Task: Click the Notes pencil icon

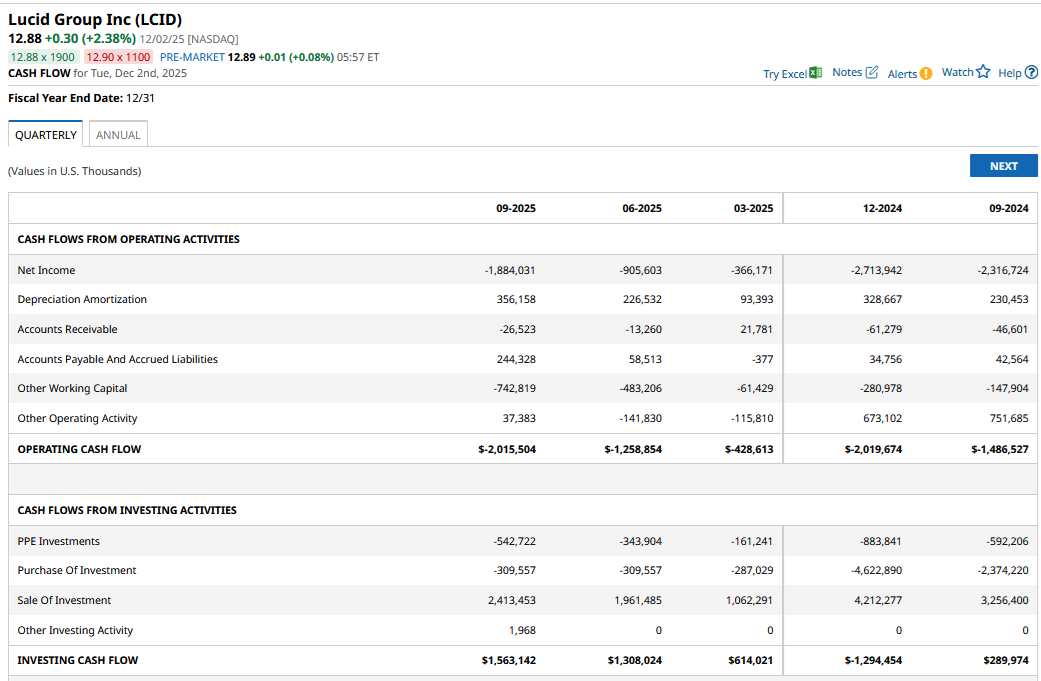Action: 872,73
